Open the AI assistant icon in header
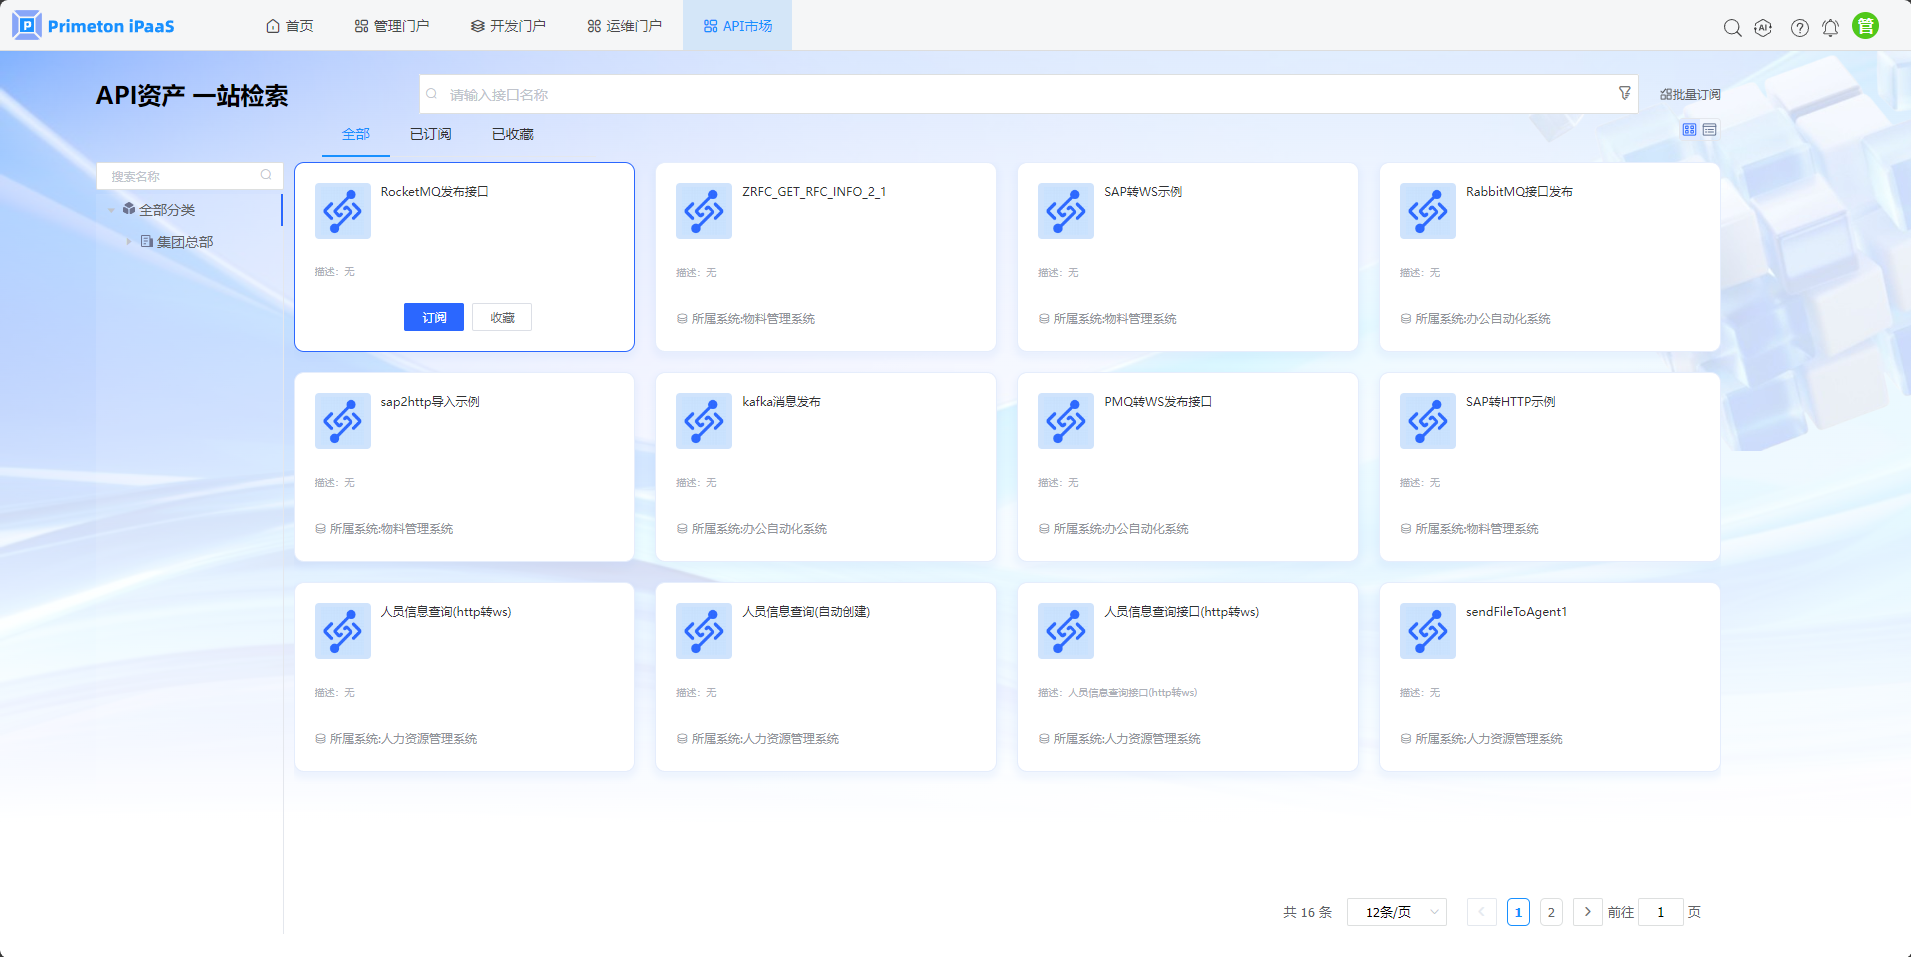The image size is (1911, 957). [x=1763, y=28]
